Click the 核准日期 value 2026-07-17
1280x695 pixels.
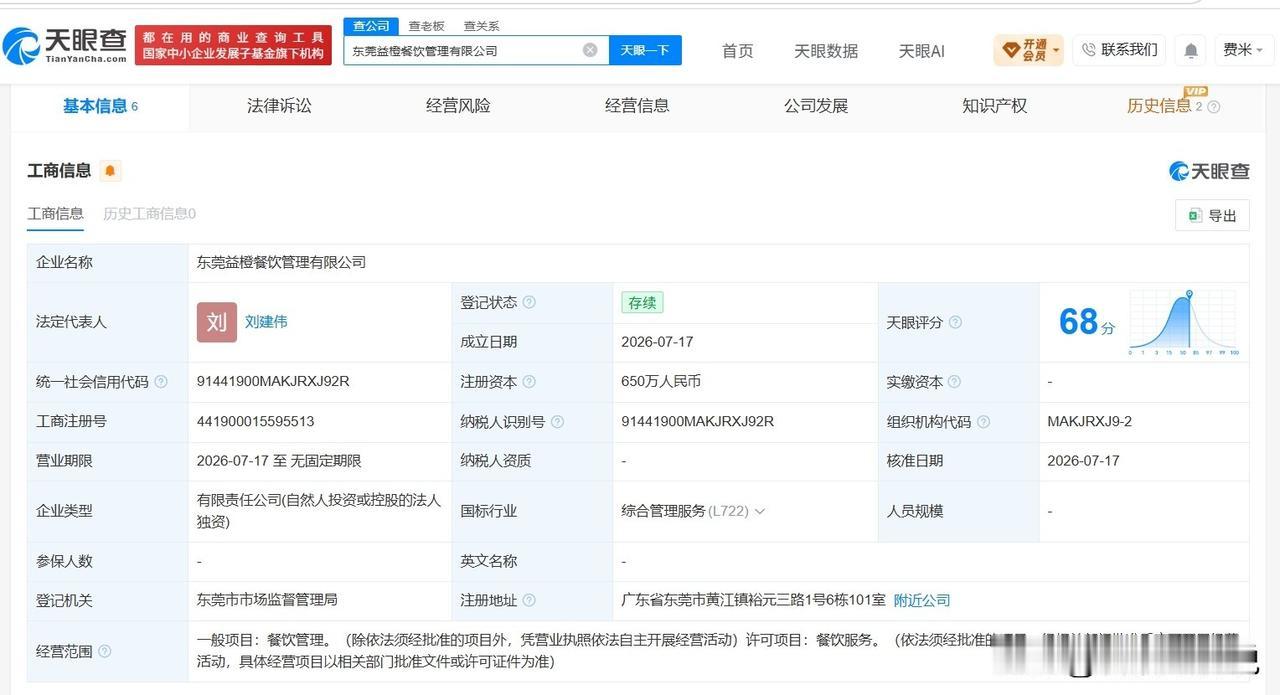[1083, 461]
